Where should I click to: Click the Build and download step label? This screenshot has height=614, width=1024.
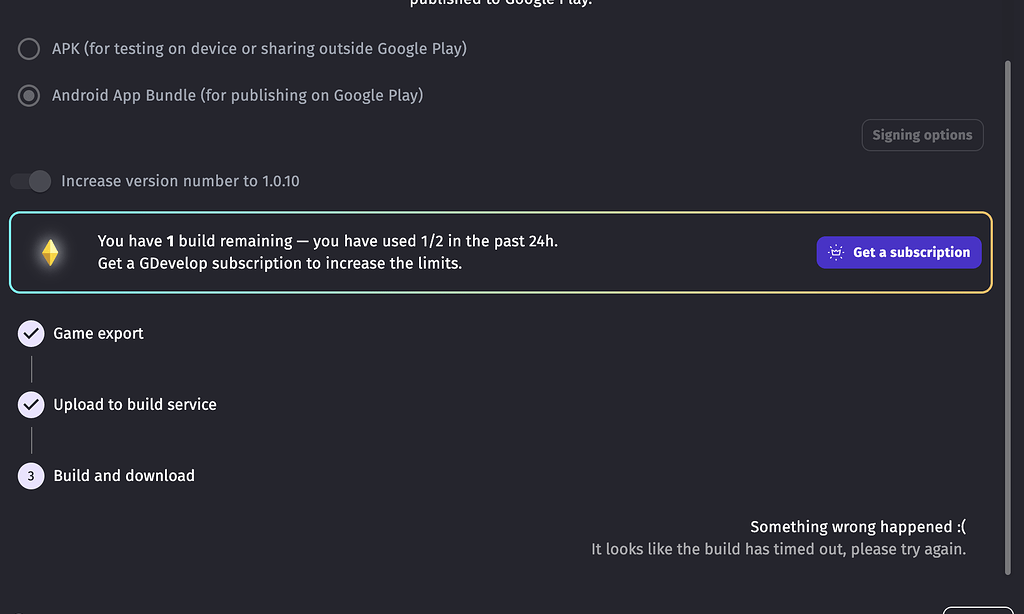tap(124, 475)
